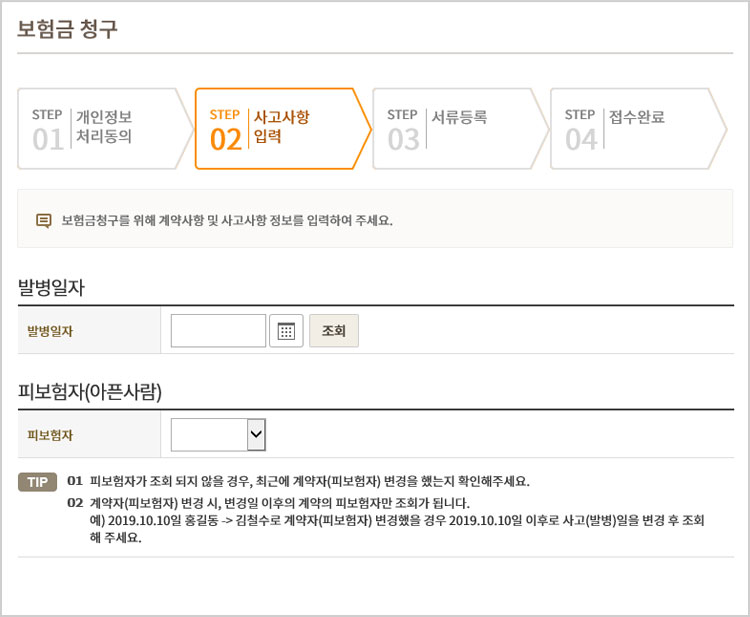This screenshot has width=750, height=617.
Task: Click the notice message icon
Action: 44,220
